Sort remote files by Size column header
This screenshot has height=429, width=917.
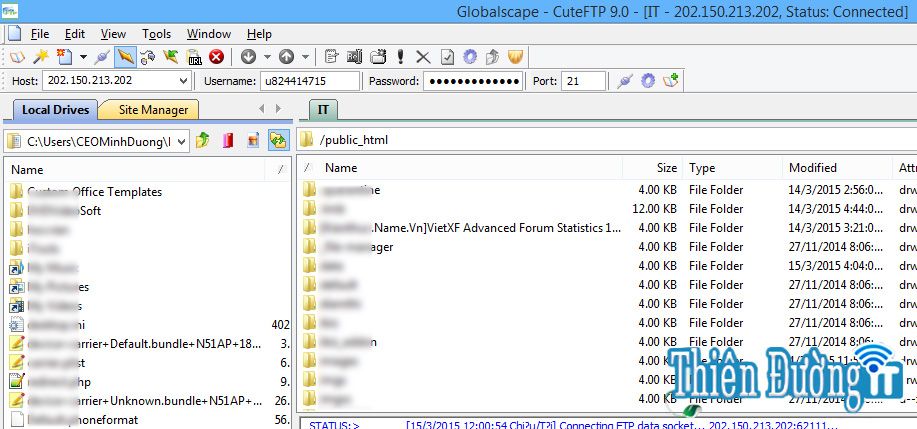pos(666,168)
